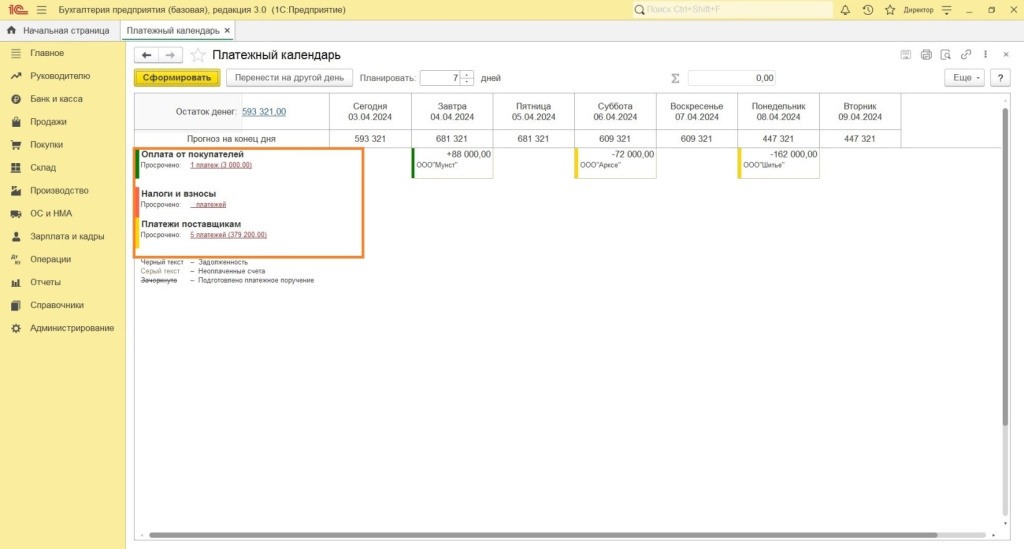This screenshot has height=549, width=1024.
Task: Open the 593 321,00 cash balance link
Action: coord(264,112)
